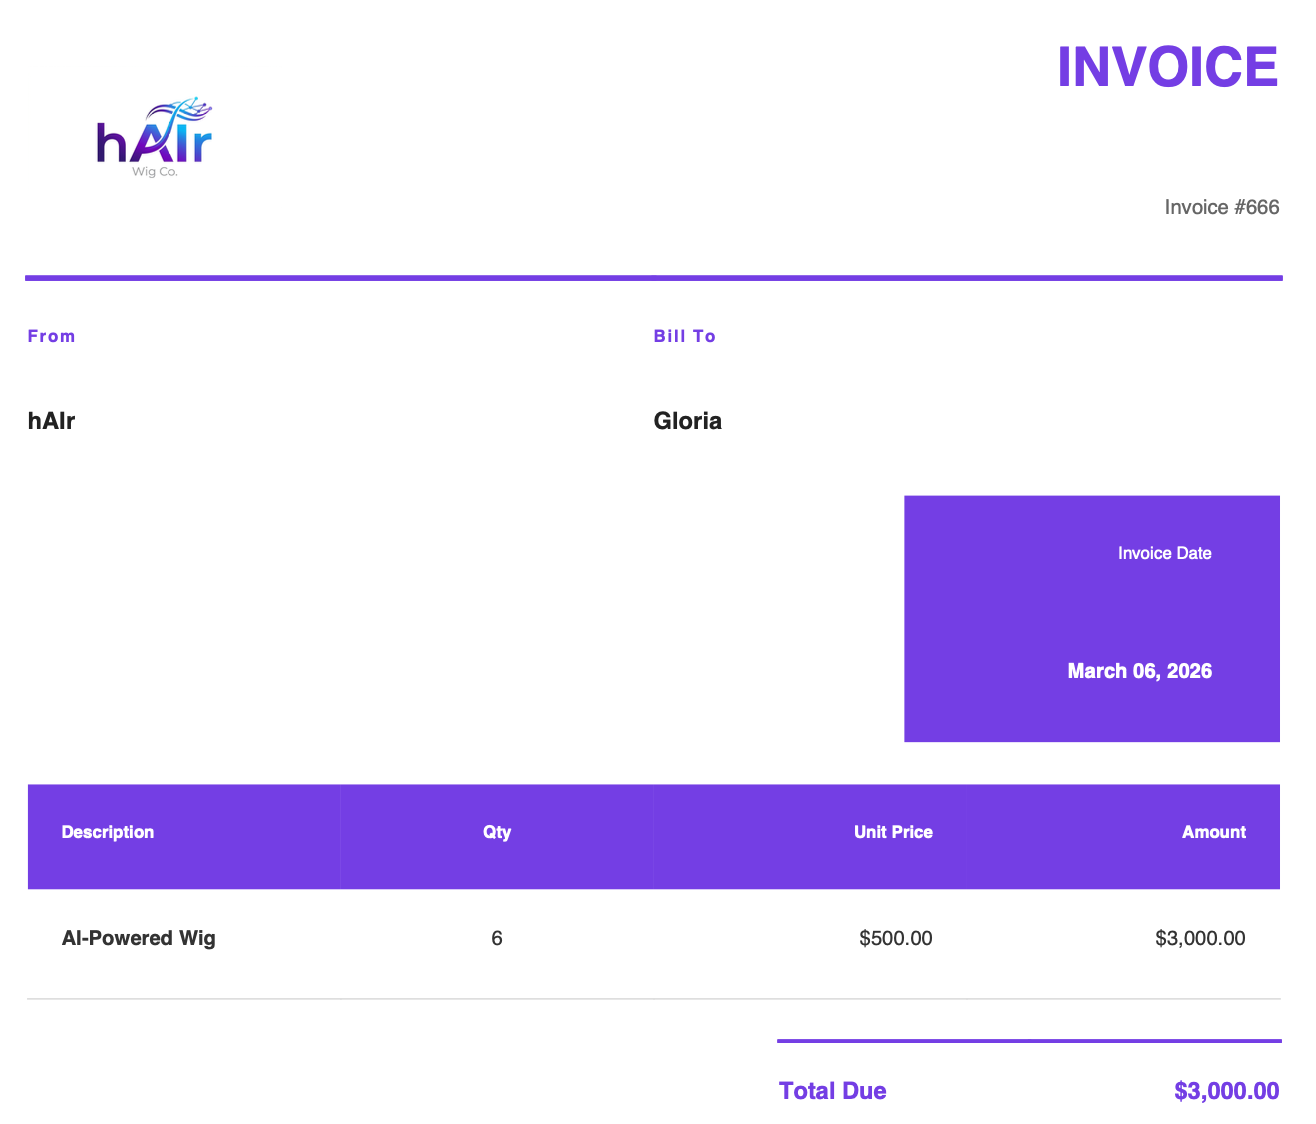Image resolution: width=1316 pixels, height=1124 pixels.
Task: Select the AI-Powered Wig line item
Action: [x=139, y=938]
